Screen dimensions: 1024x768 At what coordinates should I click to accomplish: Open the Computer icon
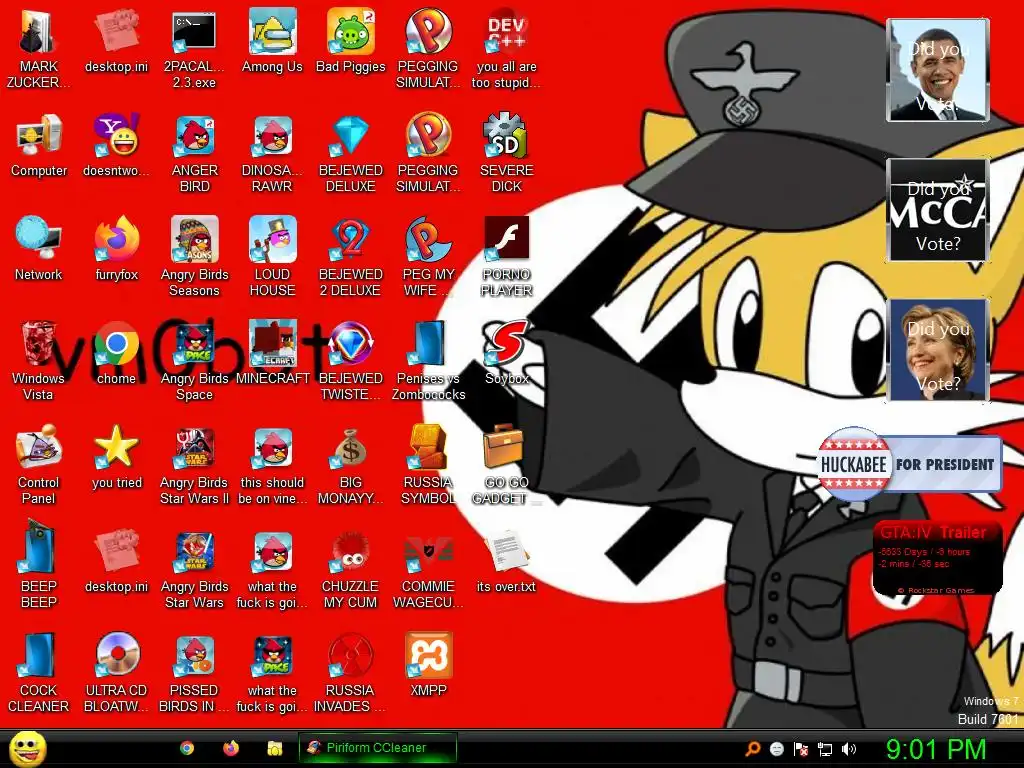[39, 146]
